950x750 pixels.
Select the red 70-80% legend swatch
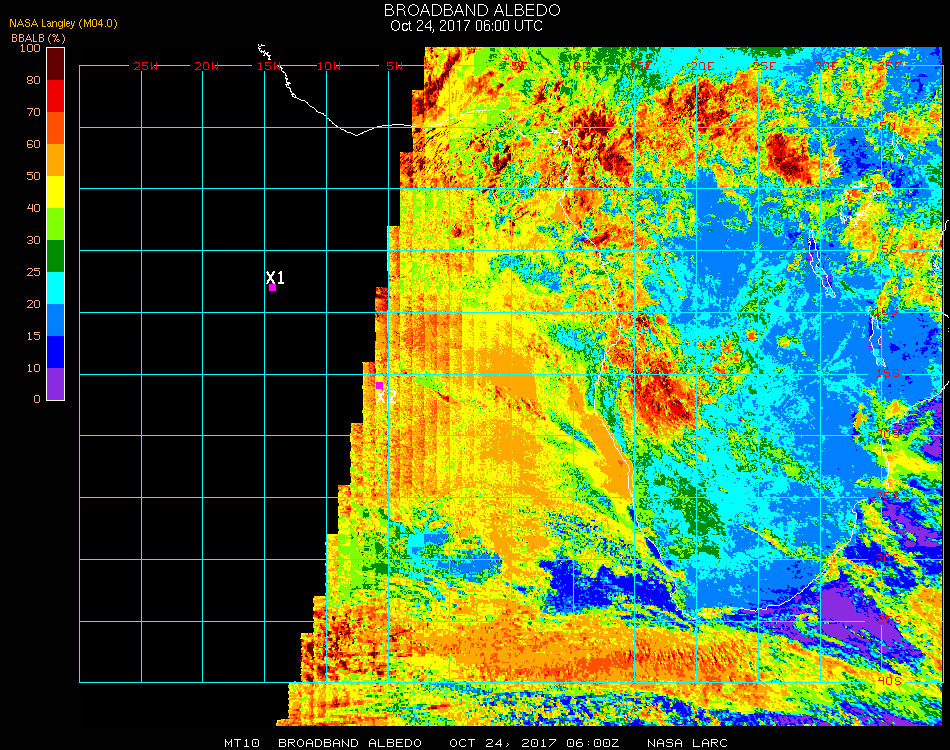click(x=56, y=96)
